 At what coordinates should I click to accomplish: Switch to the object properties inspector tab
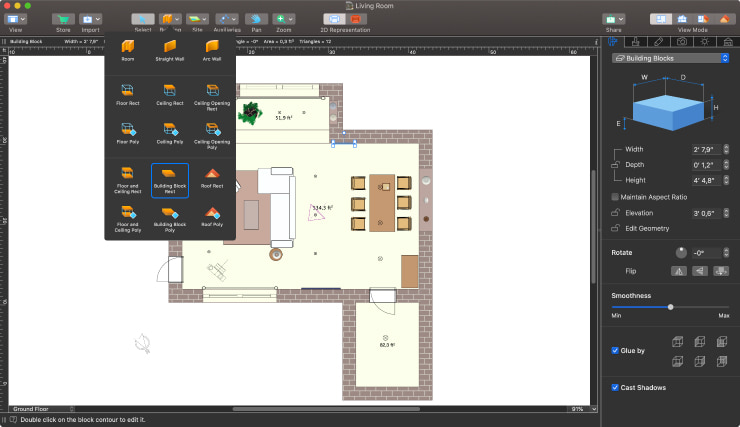tap(613, 42)
